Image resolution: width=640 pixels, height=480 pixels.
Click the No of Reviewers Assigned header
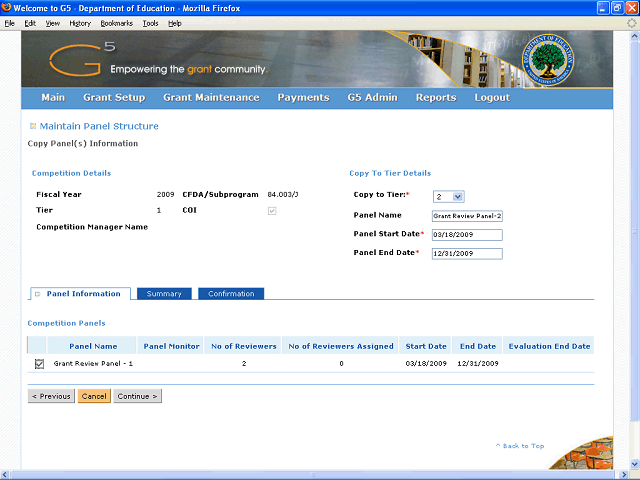click(341, 346)
